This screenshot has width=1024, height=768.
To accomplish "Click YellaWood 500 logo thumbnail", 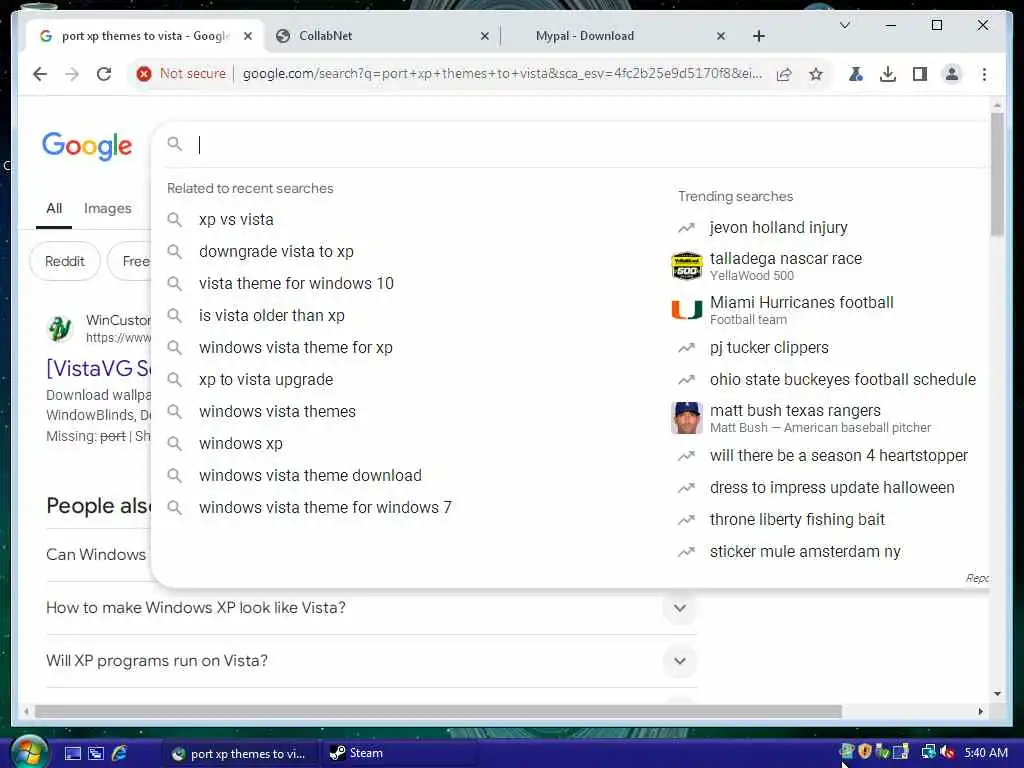I will pyautogui.click(x=686, y=266).
